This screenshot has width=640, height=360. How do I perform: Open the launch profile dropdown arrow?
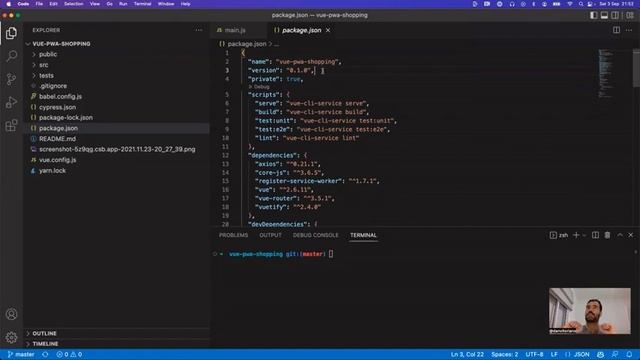click(584, 235)
